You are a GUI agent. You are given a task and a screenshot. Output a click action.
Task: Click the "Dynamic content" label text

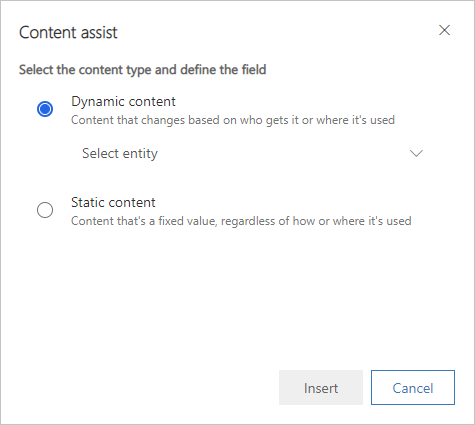(123, 101)
